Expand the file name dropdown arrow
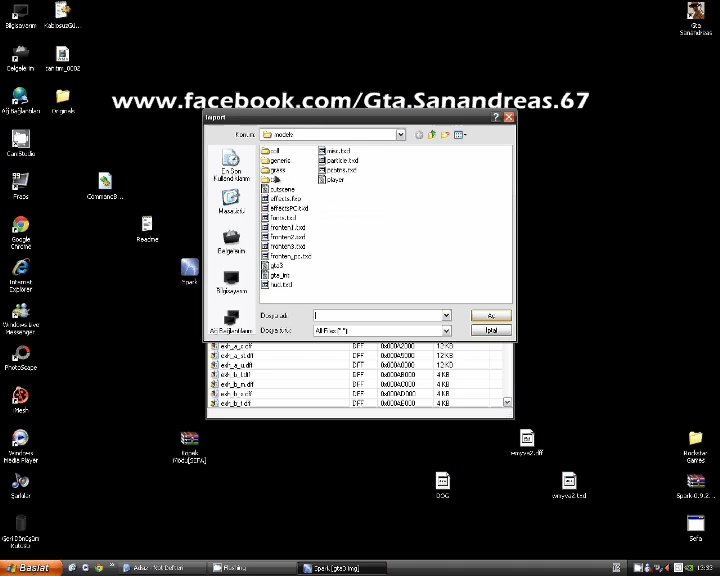720x576 pixels. click(x=446, y=315)
